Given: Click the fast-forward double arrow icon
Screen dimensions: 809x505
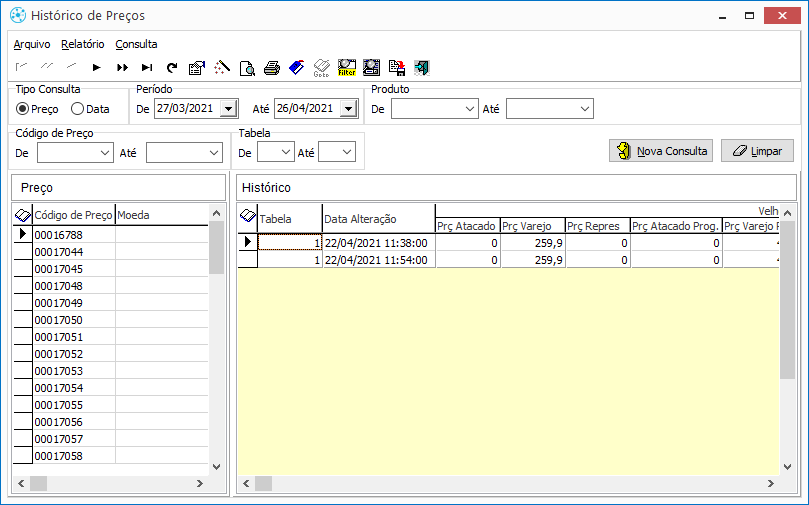Looking at the screenshot, I should coord(122,67).
